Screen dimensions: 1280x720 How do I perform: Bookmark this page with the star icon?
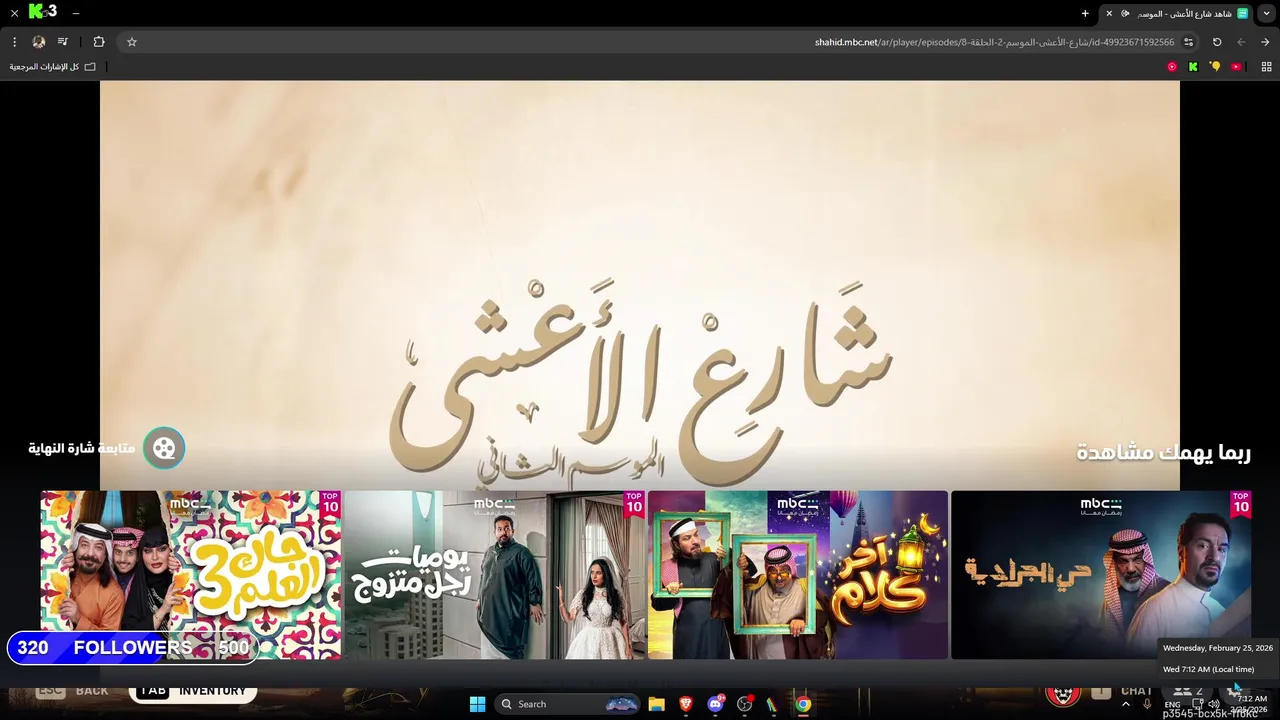131,42
